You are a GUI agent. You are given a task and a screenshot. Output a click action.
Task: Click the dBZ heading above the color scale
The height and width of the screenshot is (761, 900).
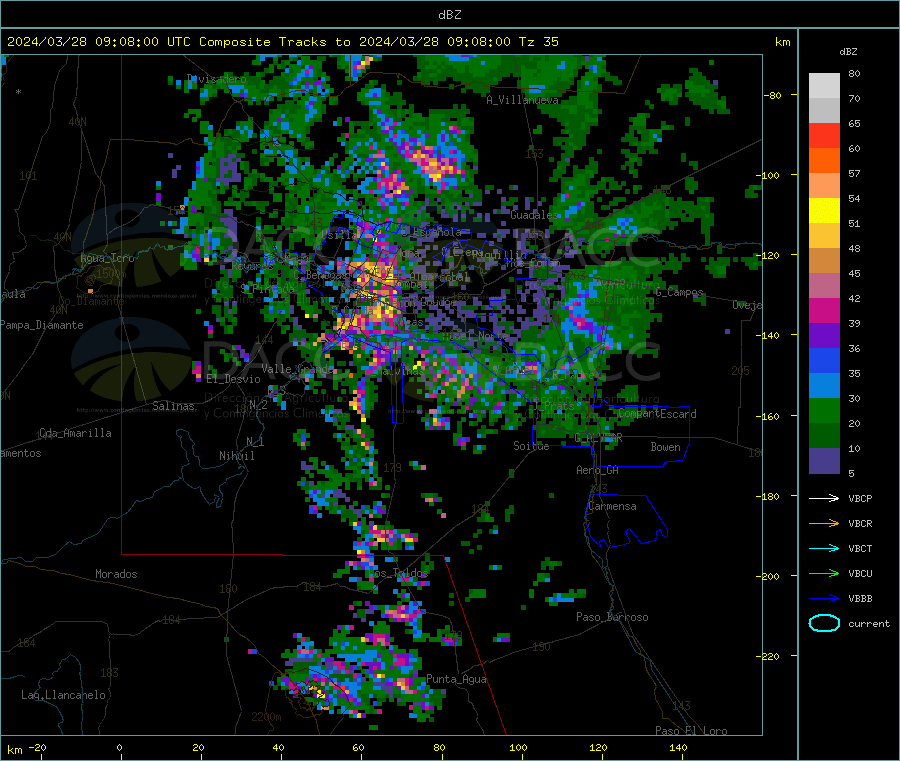click(x=848, y=52)
